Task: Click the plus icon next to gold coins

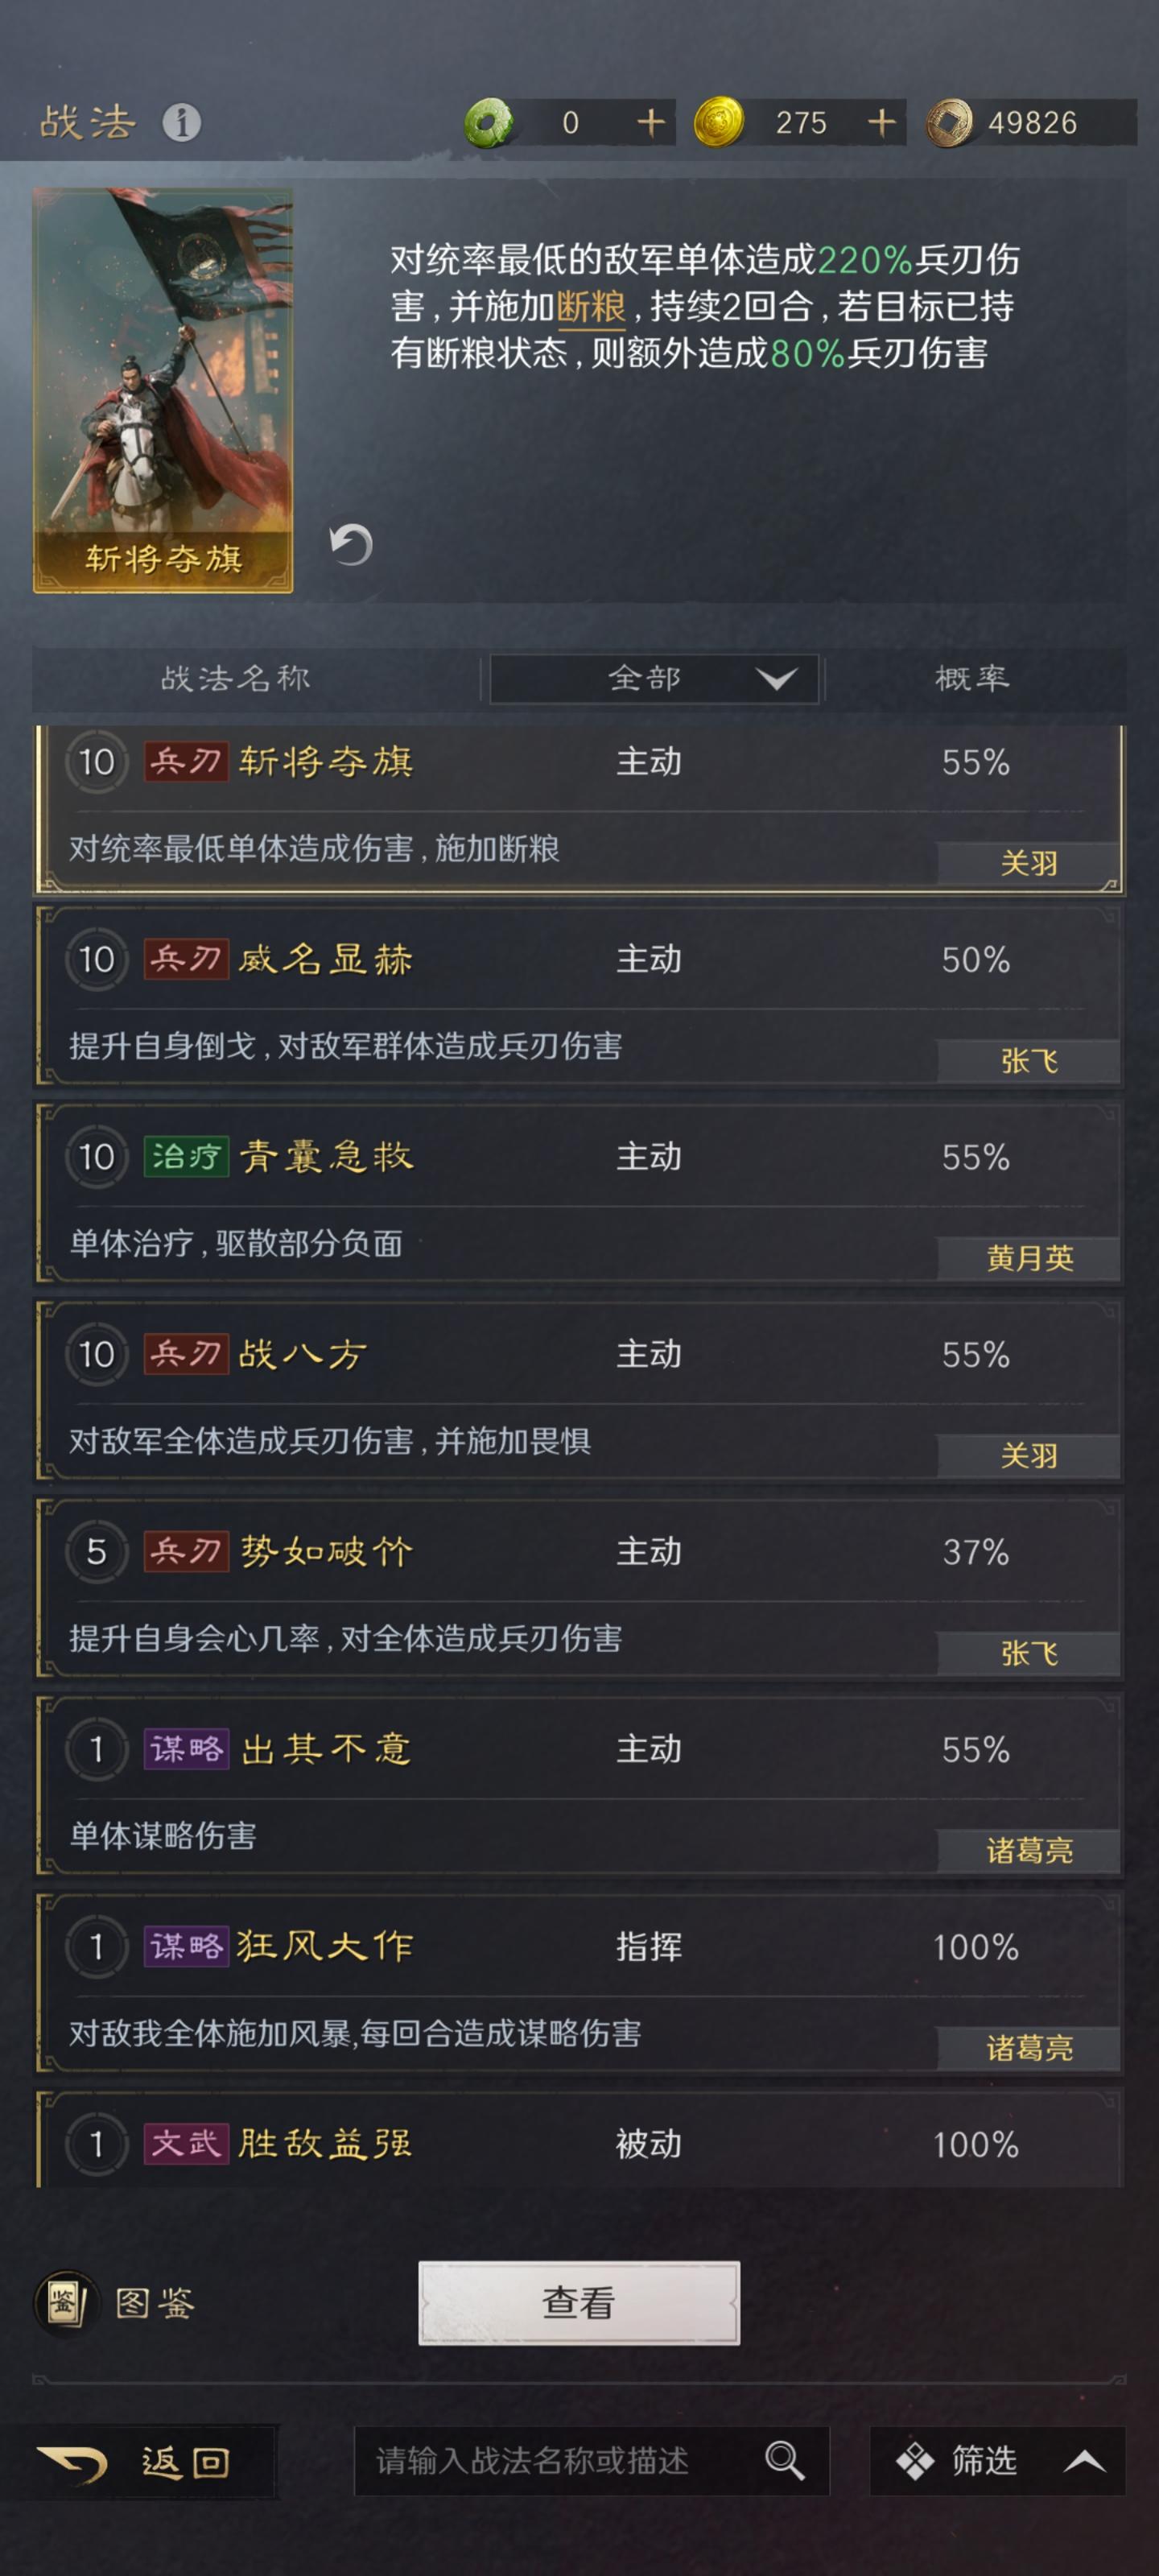Action: click(881, 122)
